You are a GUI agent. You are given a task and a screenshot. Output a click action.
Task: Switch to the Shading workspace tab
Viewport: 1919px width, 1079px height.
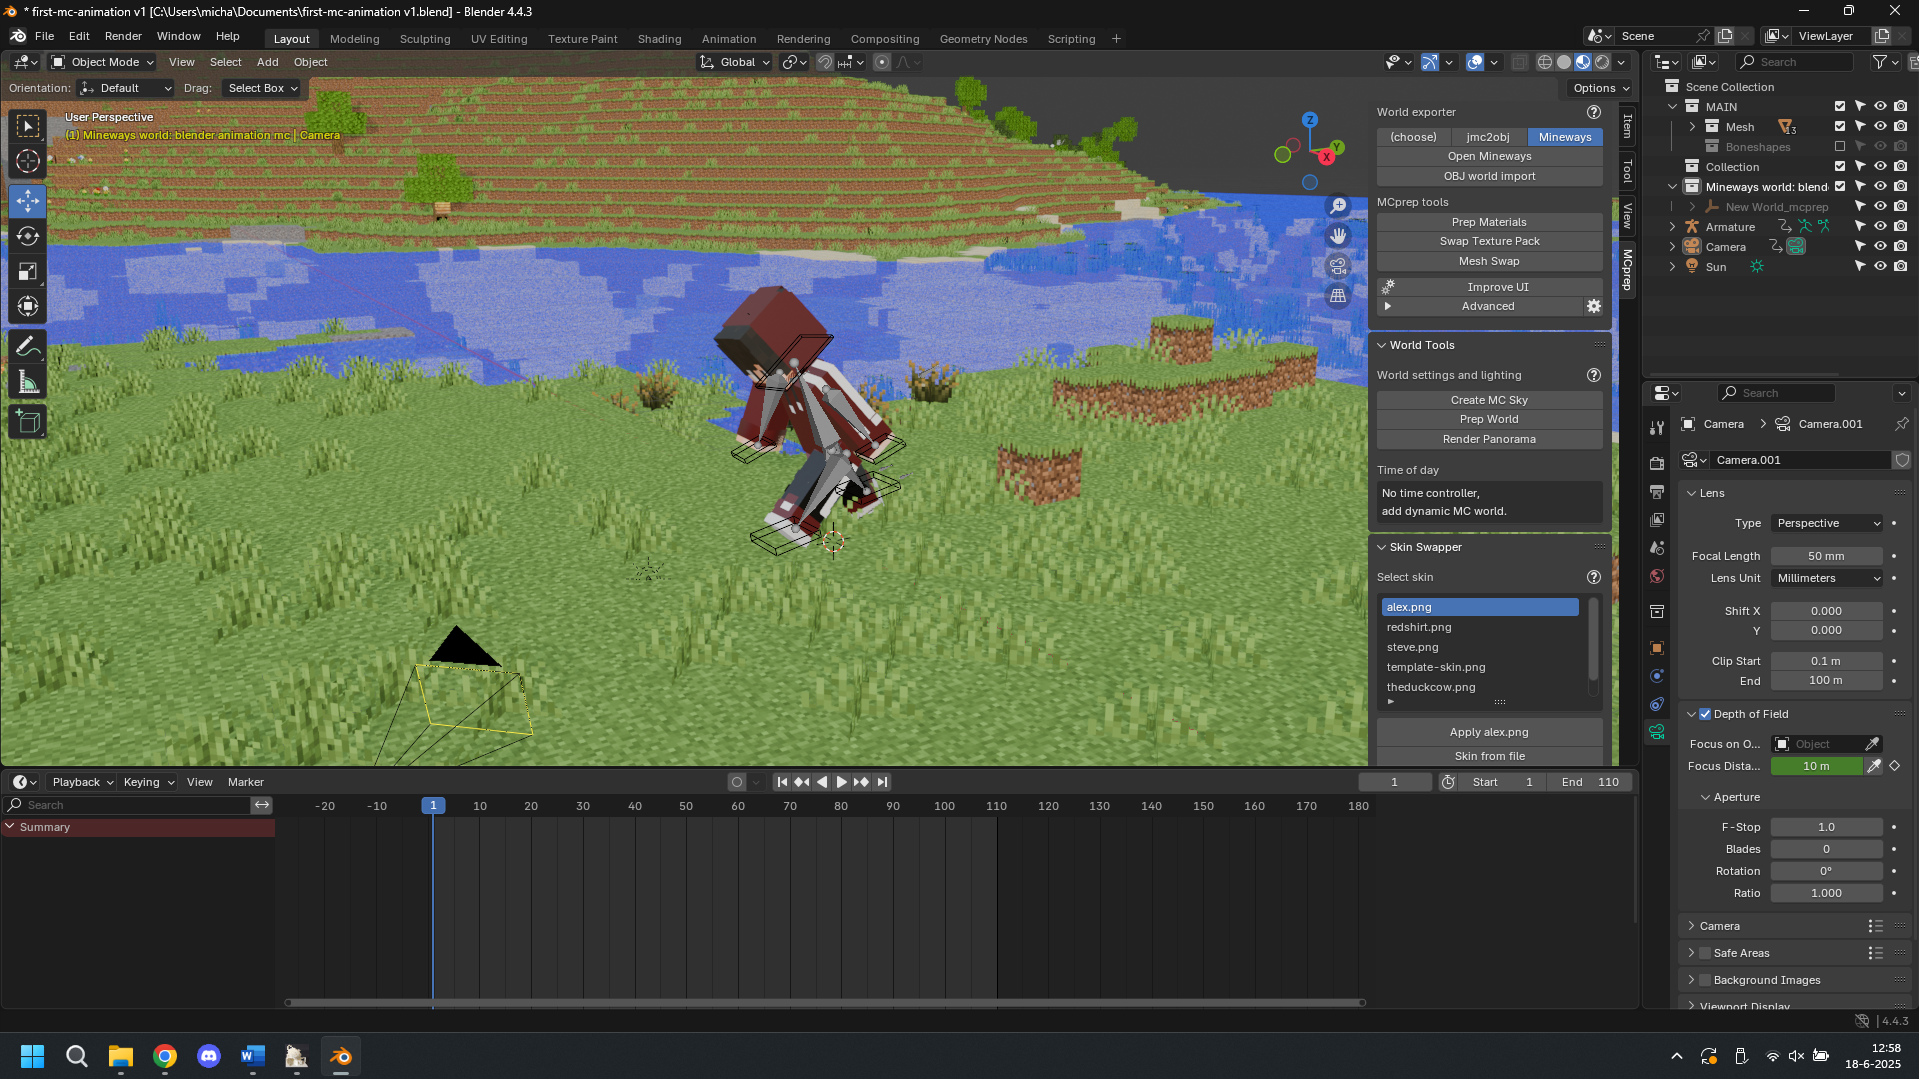(x=659, y=39)
